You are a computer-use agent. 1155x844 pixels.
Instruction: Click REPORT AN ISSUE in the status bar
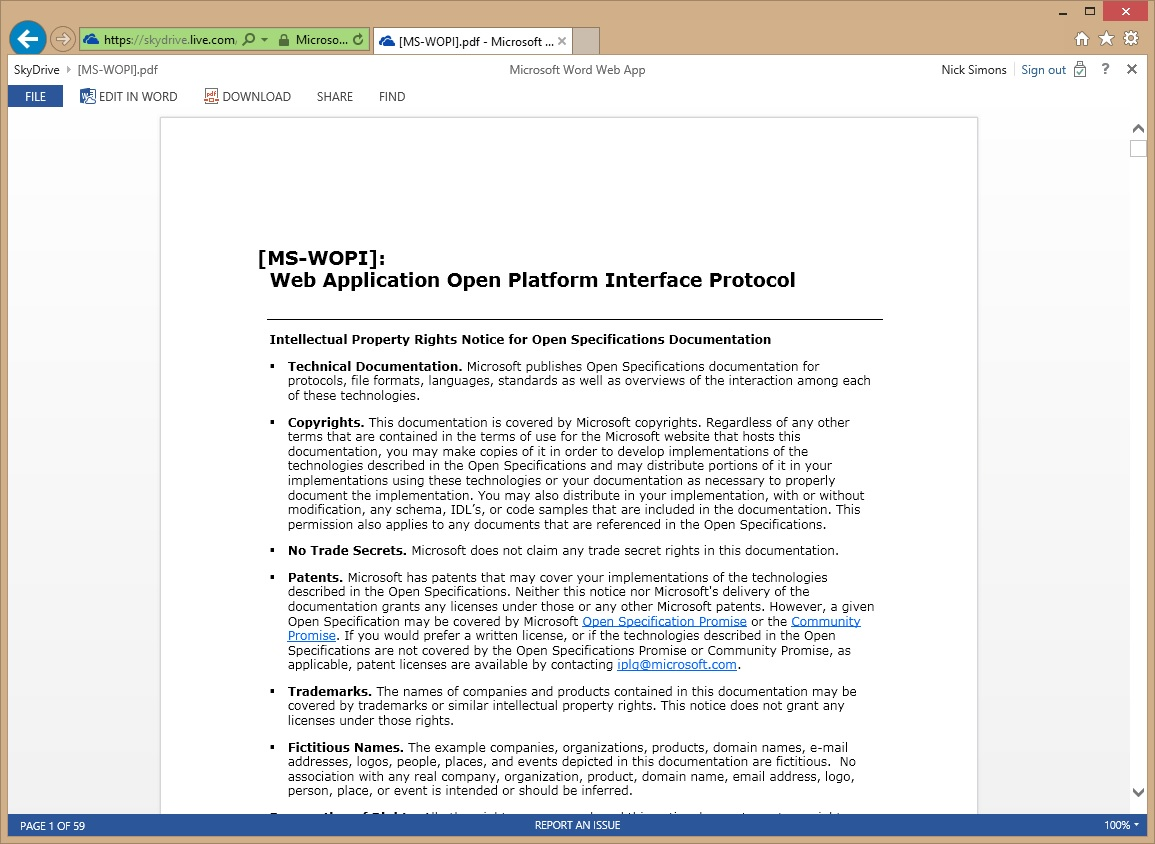(577, 825)
